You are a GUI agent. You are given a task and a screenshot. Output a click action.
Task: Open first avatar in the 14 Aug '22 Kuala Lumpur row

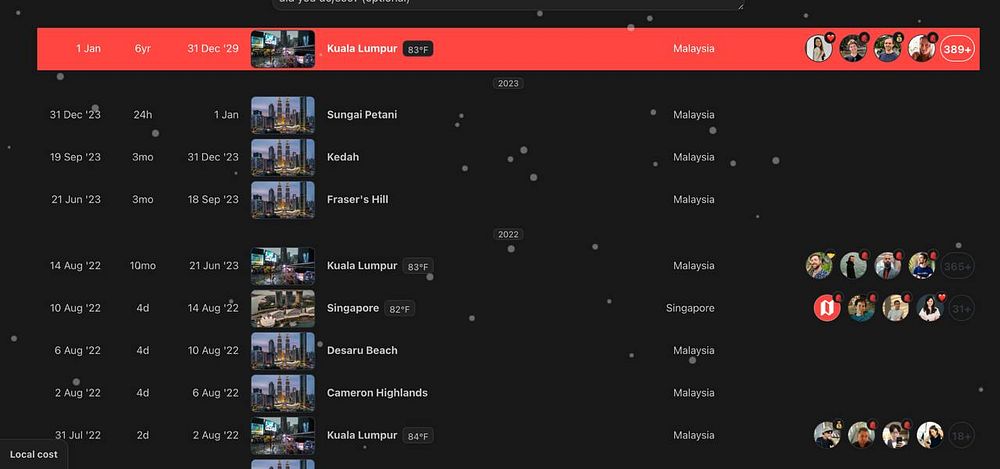pos(819,266)
